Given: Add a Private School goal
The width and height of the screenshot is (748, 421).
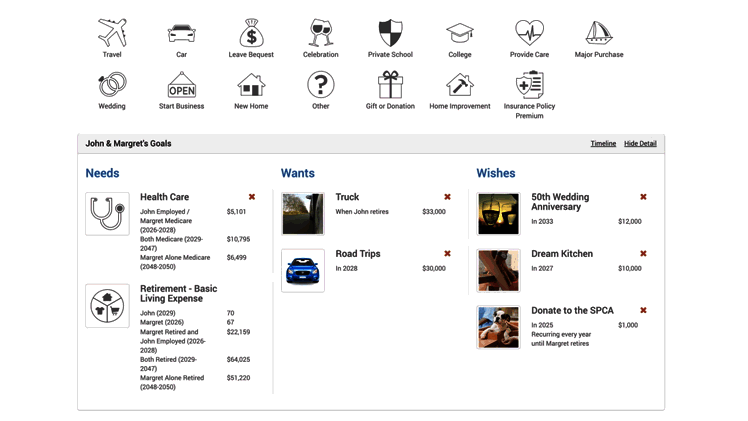Looking at the screenshot, I should point(390,32).
